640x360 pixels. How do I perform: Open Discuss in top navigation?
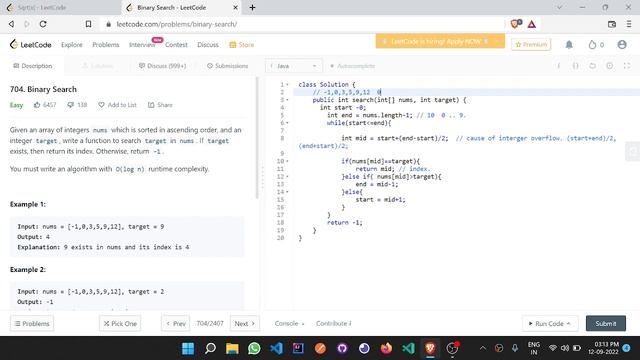pos(208,44)
